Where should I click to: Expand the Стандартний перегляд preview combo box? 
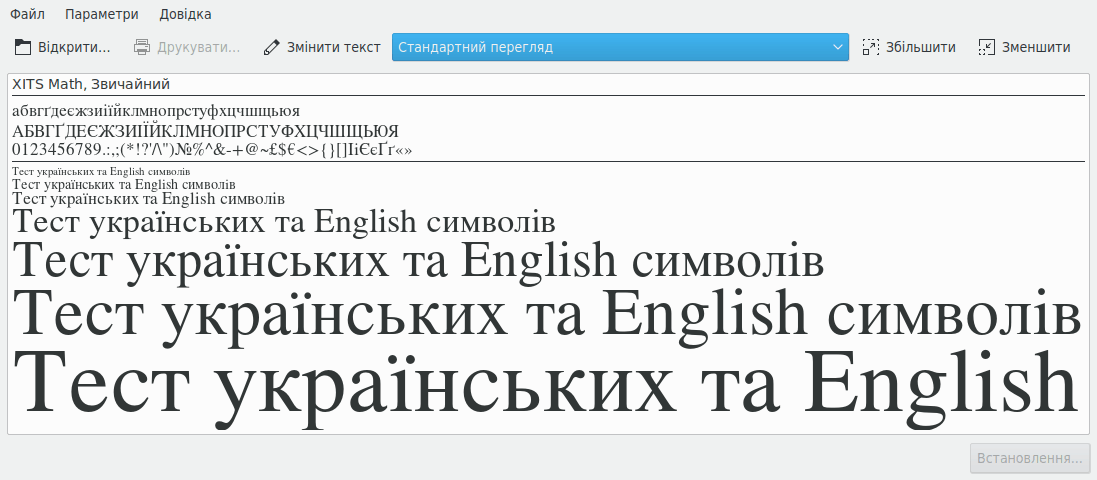pos(610,47)
